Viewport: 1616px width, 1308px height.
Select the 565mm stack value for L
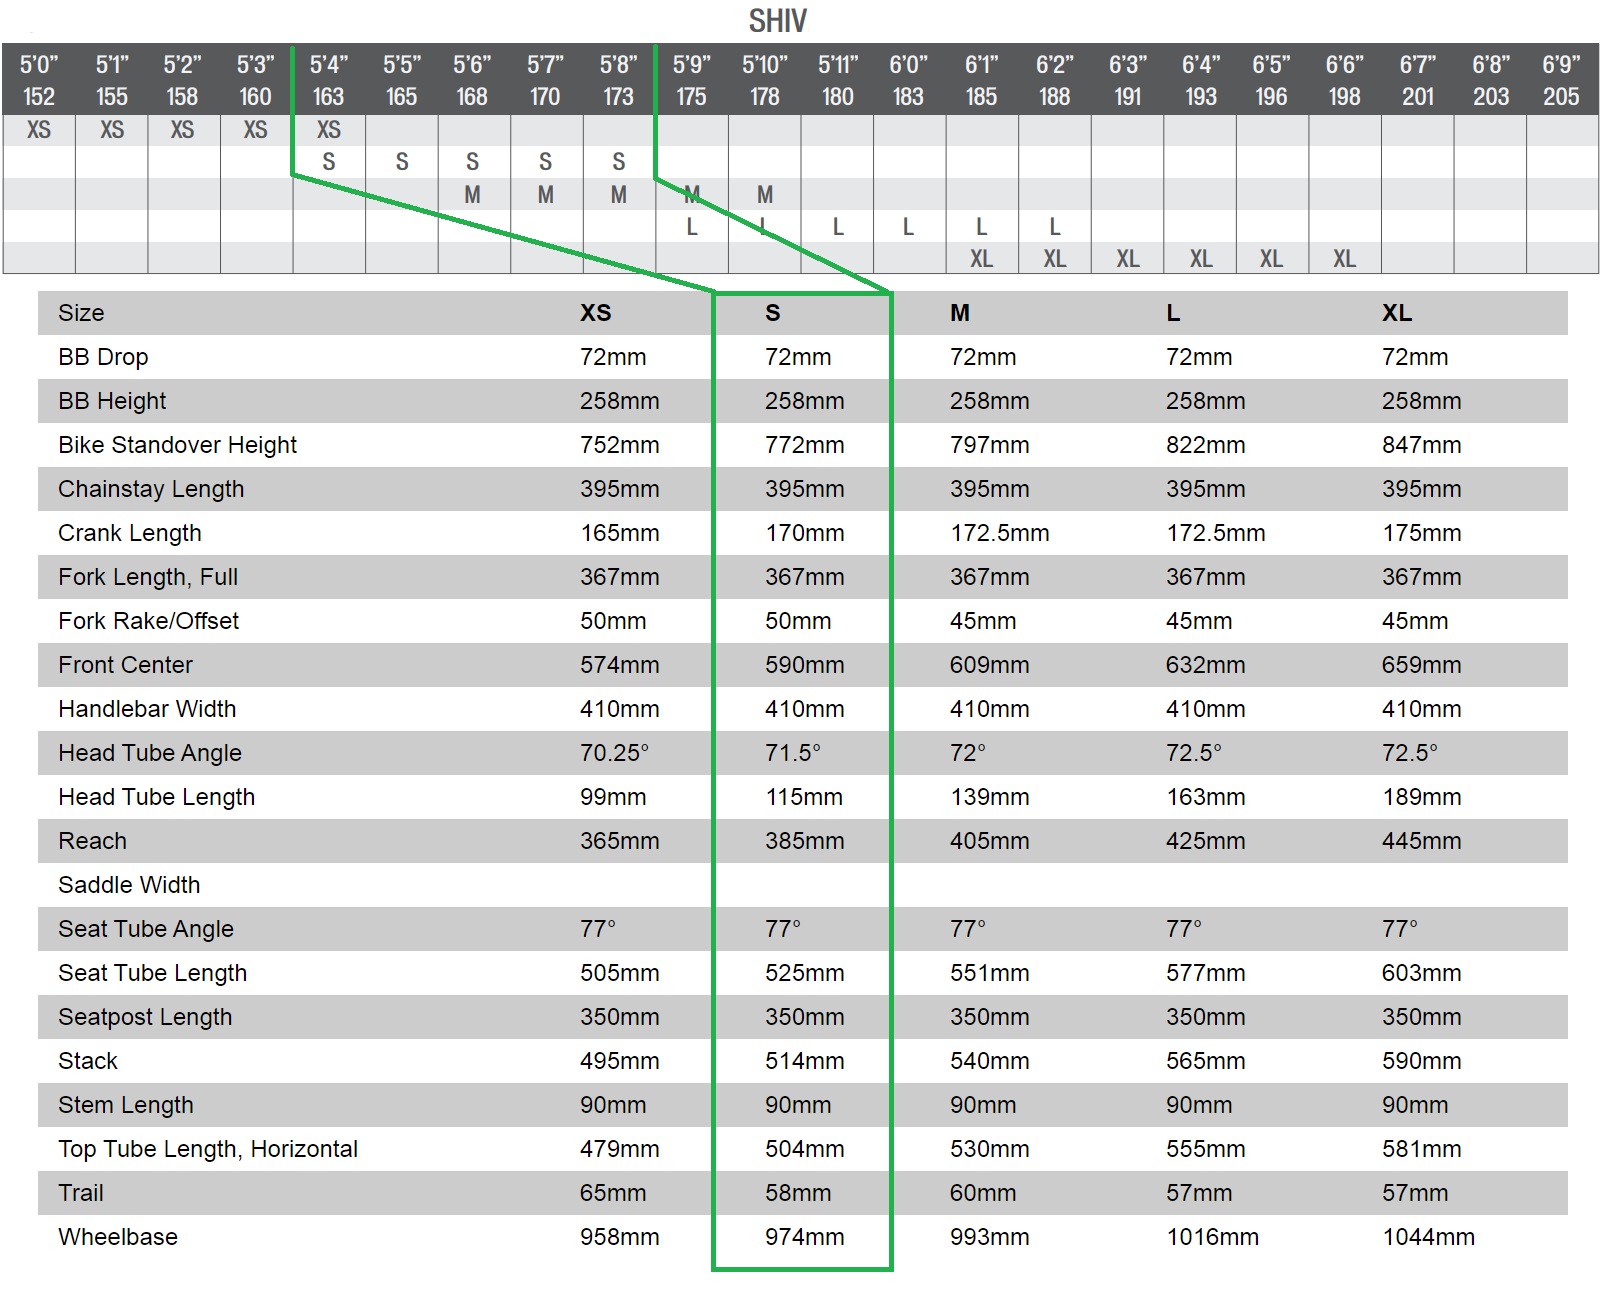coord(1206,1061)
